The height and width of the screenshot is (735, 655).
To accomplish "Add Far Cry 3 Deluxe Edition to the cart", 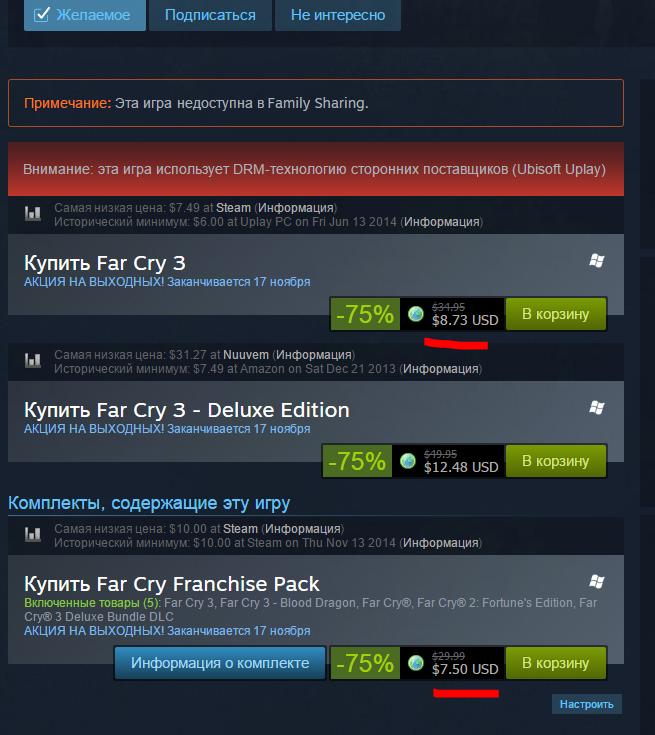I will (x=556, y=461).
